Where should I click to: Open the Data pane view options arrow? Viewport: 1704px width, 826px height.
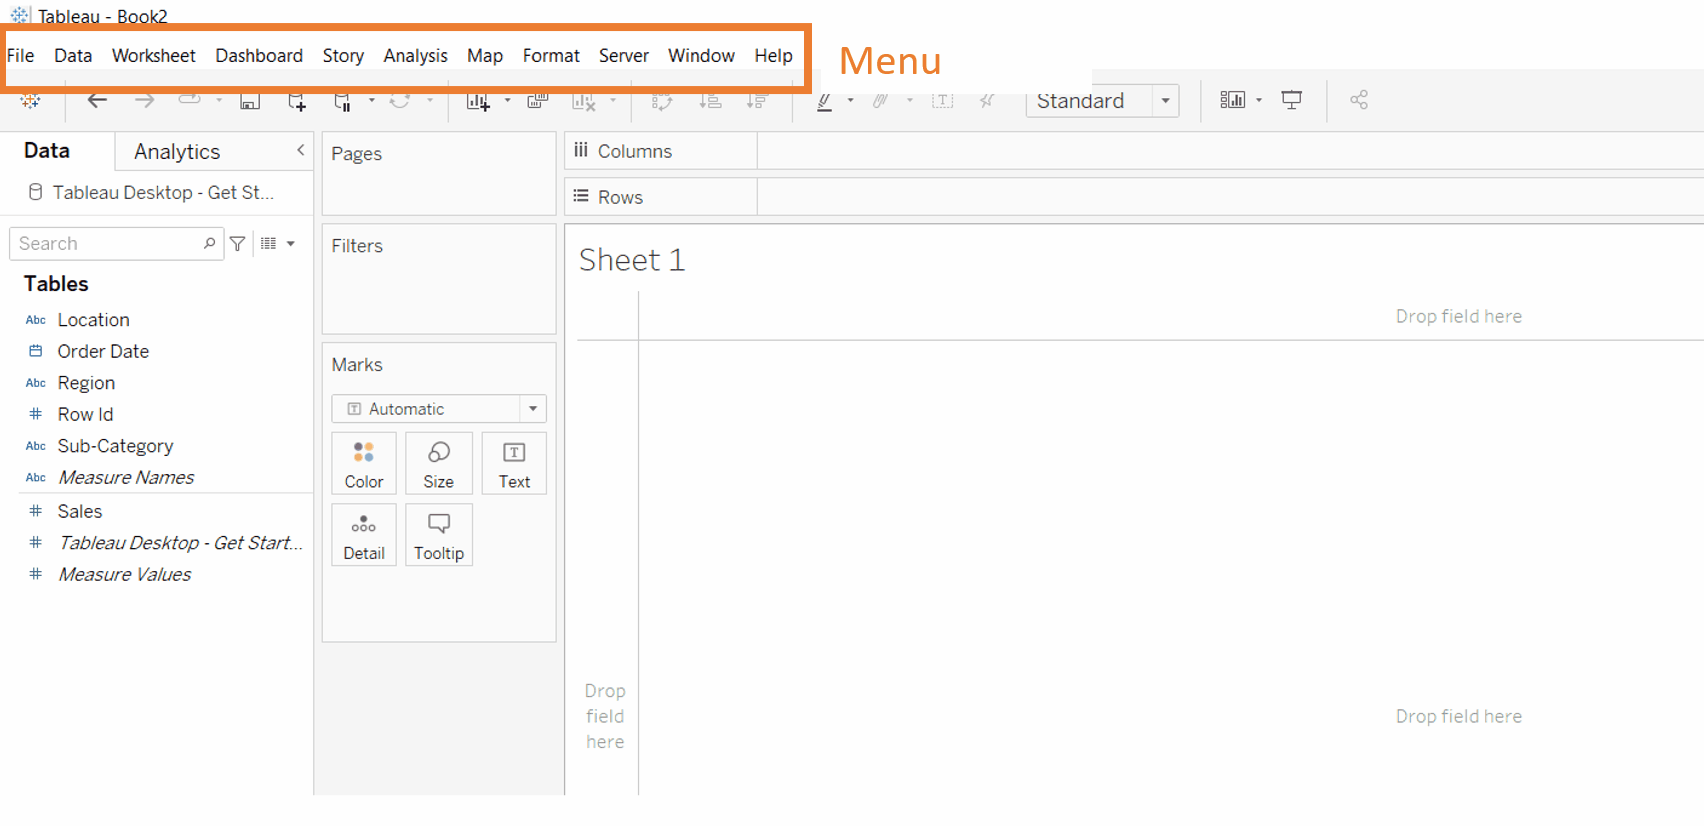[291, 243]
